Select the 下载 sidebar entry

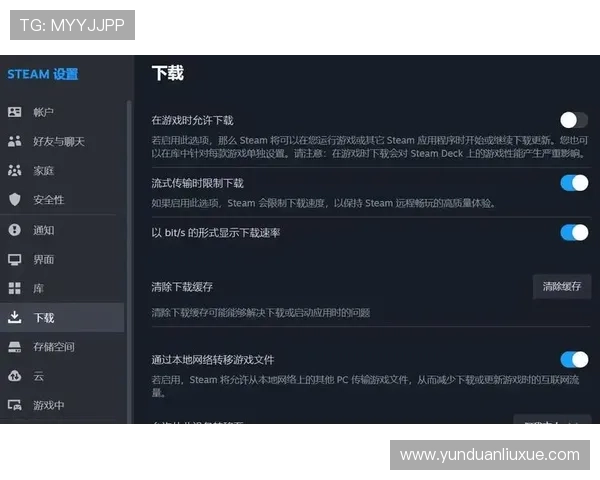[x=62, y=317]
